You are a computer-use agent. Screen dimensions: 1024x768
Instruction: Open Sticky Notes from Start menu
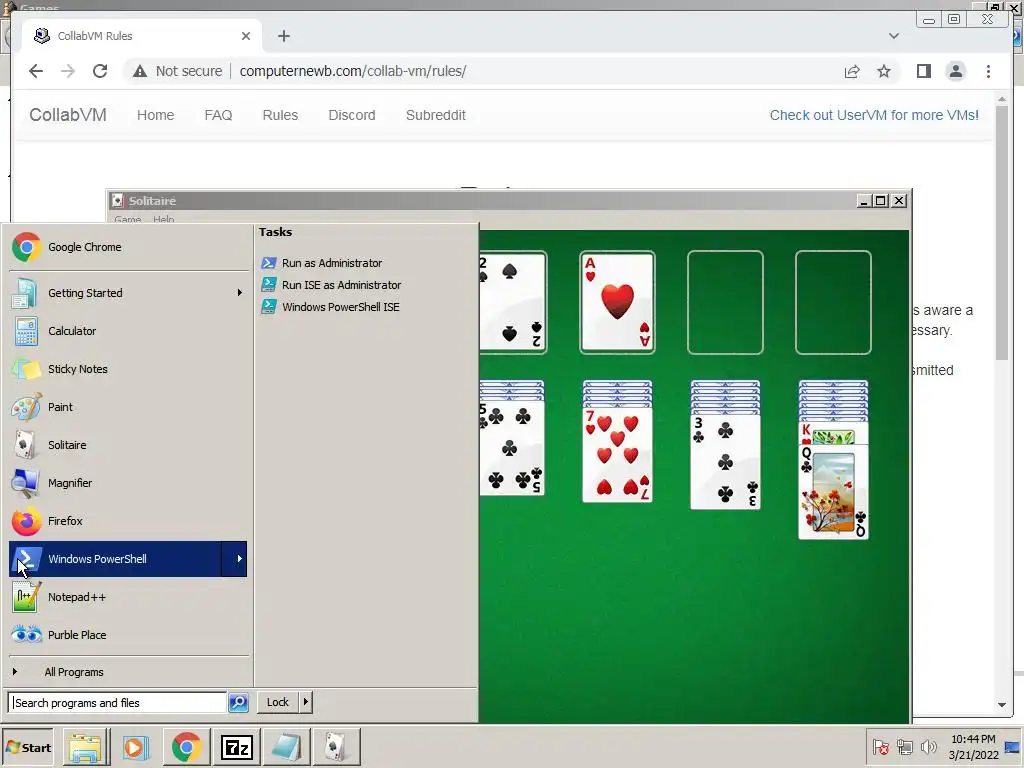click(128, 369)
